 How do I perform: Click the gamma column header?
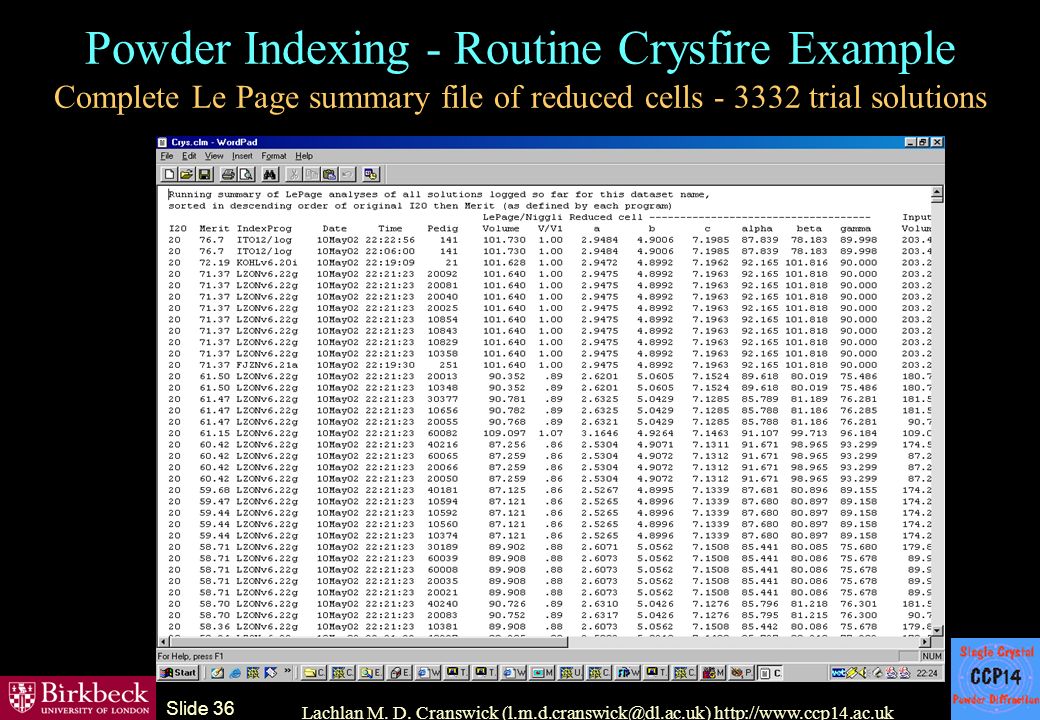[856, 228]
